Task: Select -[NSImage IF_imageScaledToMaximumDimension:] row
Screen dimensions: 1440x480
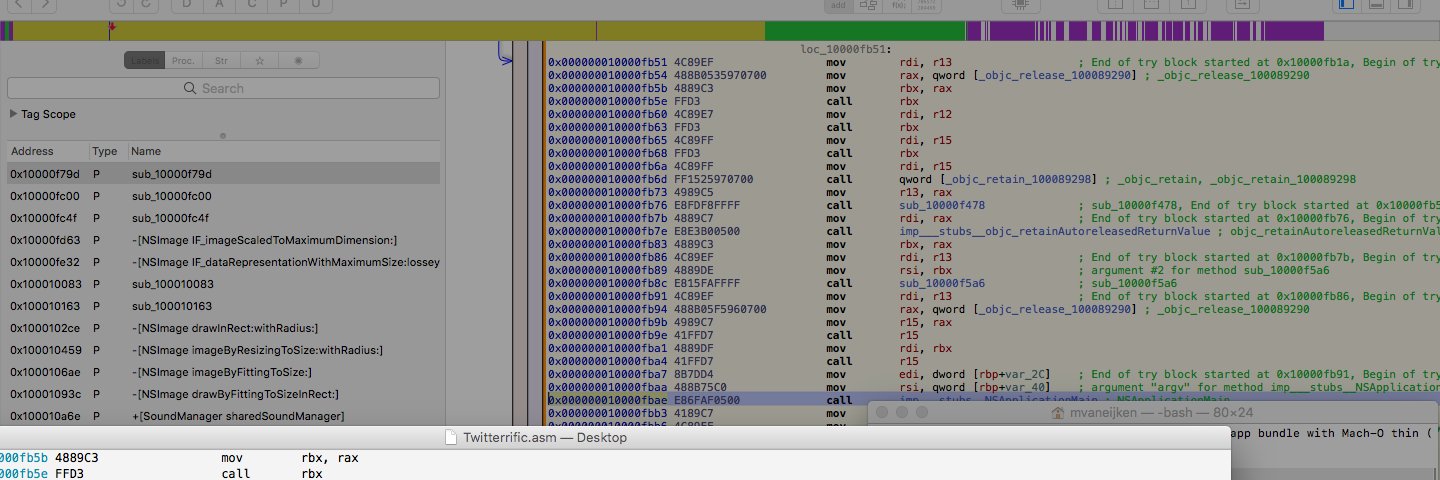Action: (223, 240)
